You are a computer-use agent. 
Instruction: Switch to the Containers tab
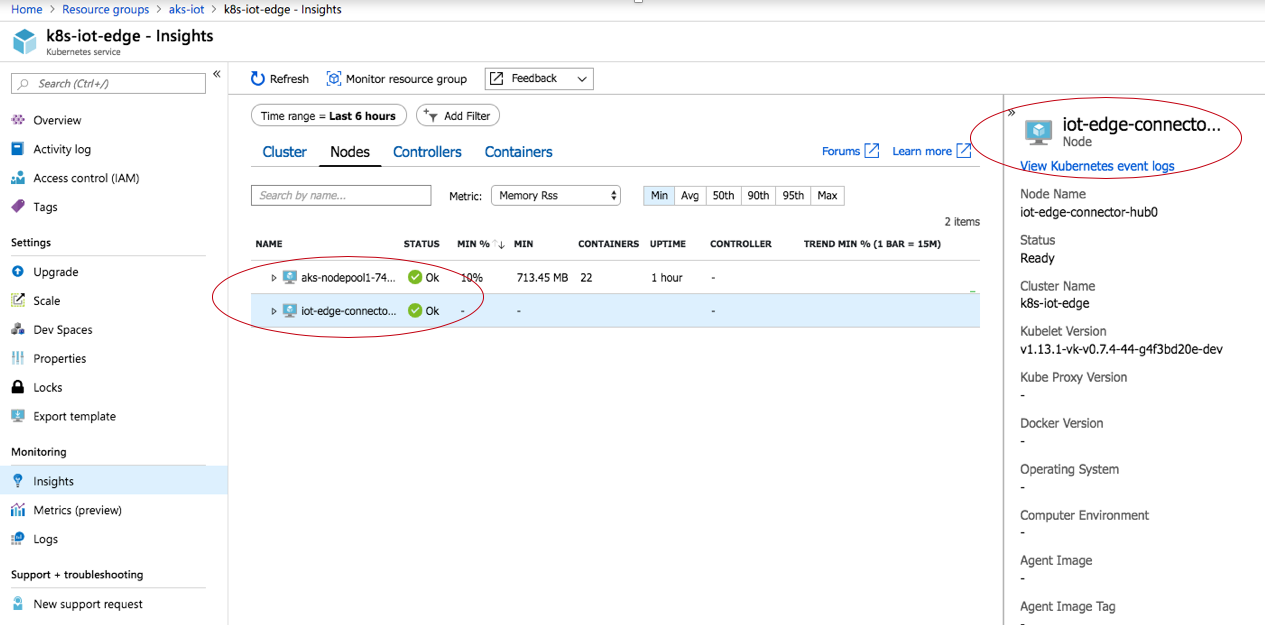[x=518, y=152]
